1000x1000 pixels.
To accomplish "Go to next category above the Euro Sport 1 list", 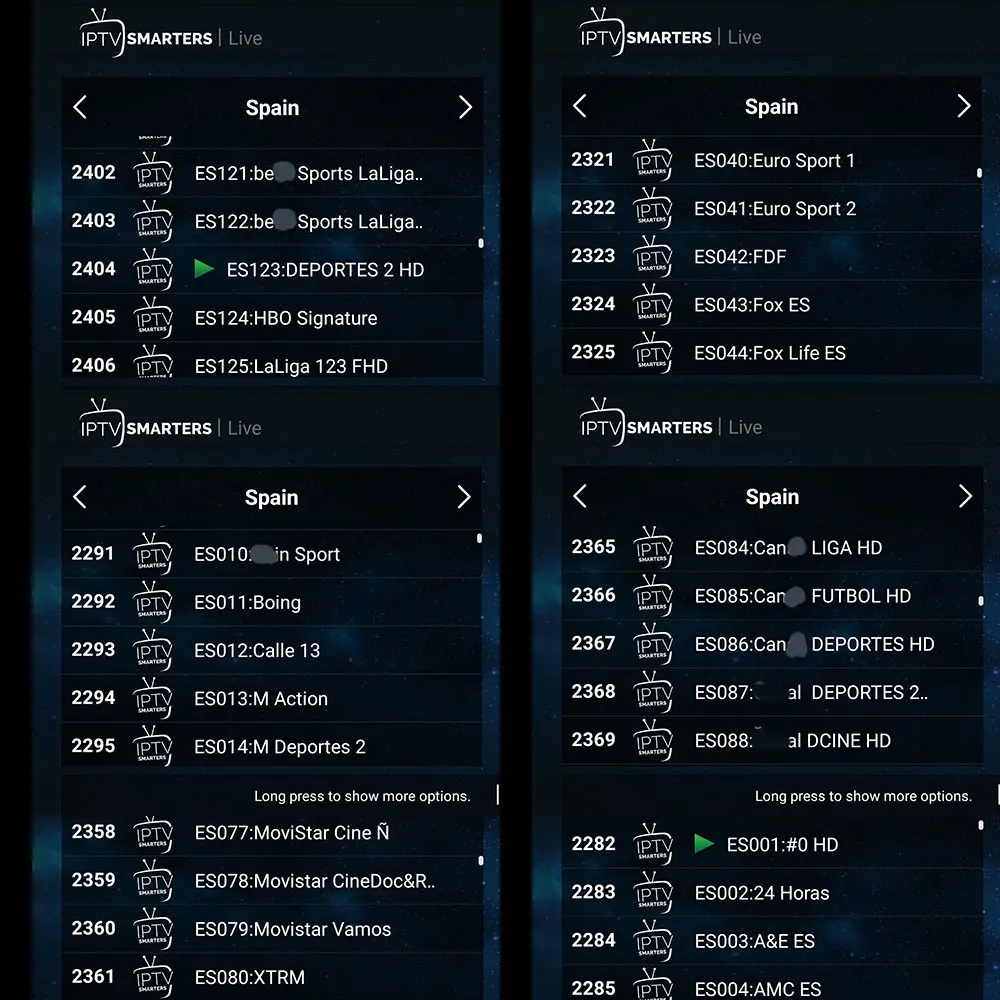I will coord(964,107).
